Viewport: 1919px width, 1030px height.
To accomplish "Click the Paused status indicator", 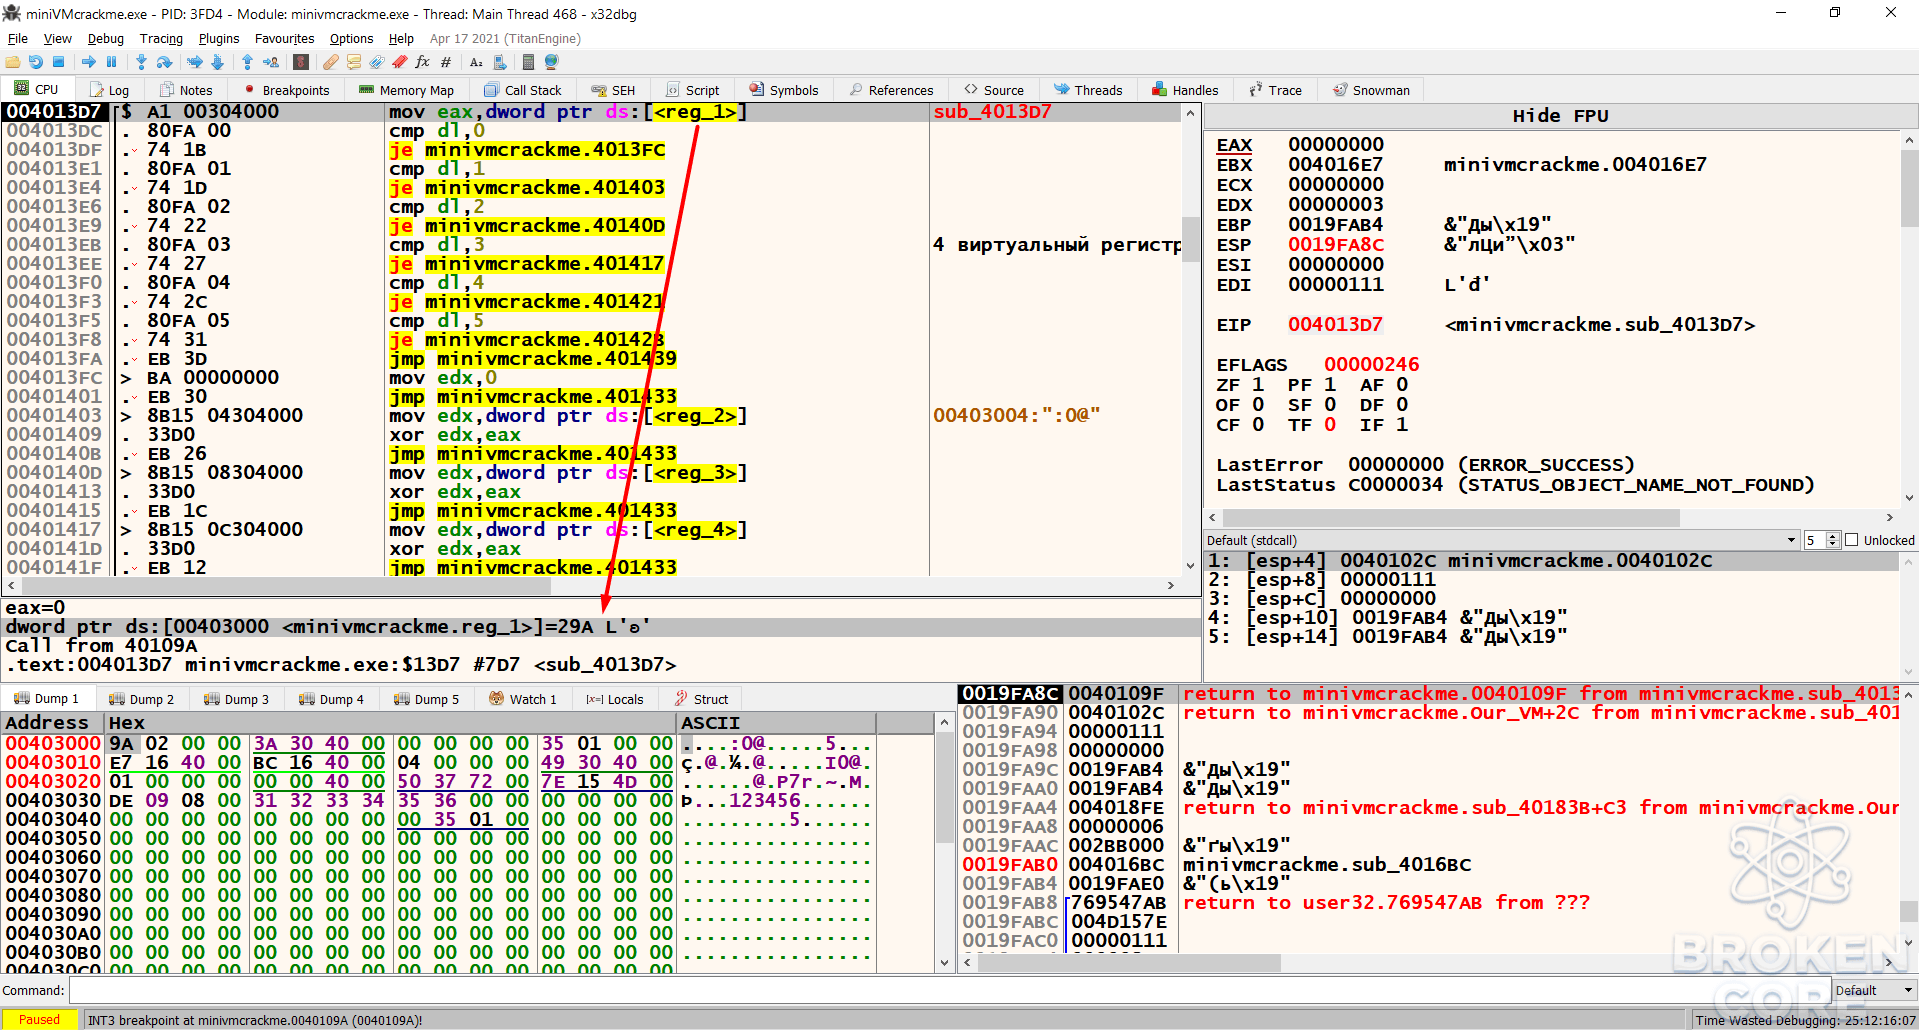I will pos(40,1020).
